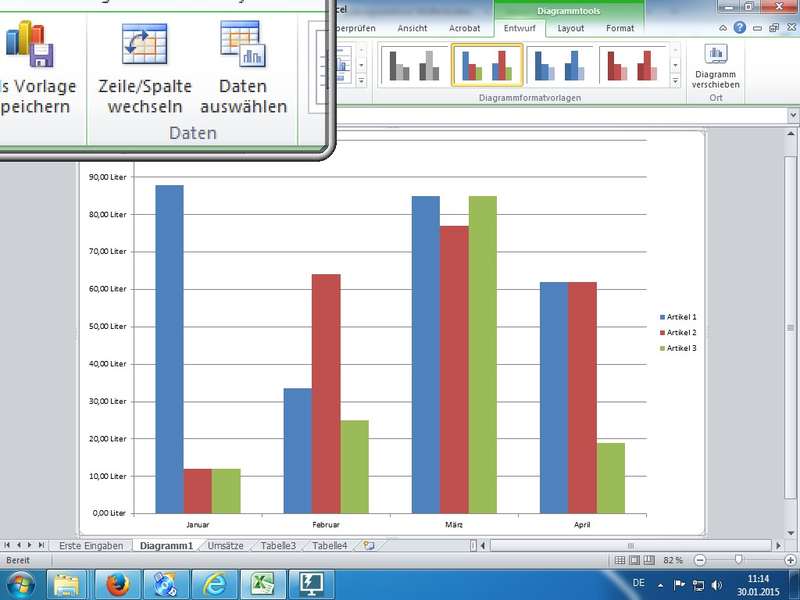
Task: Select the blue chart style thumbnail
Action: 560,65
